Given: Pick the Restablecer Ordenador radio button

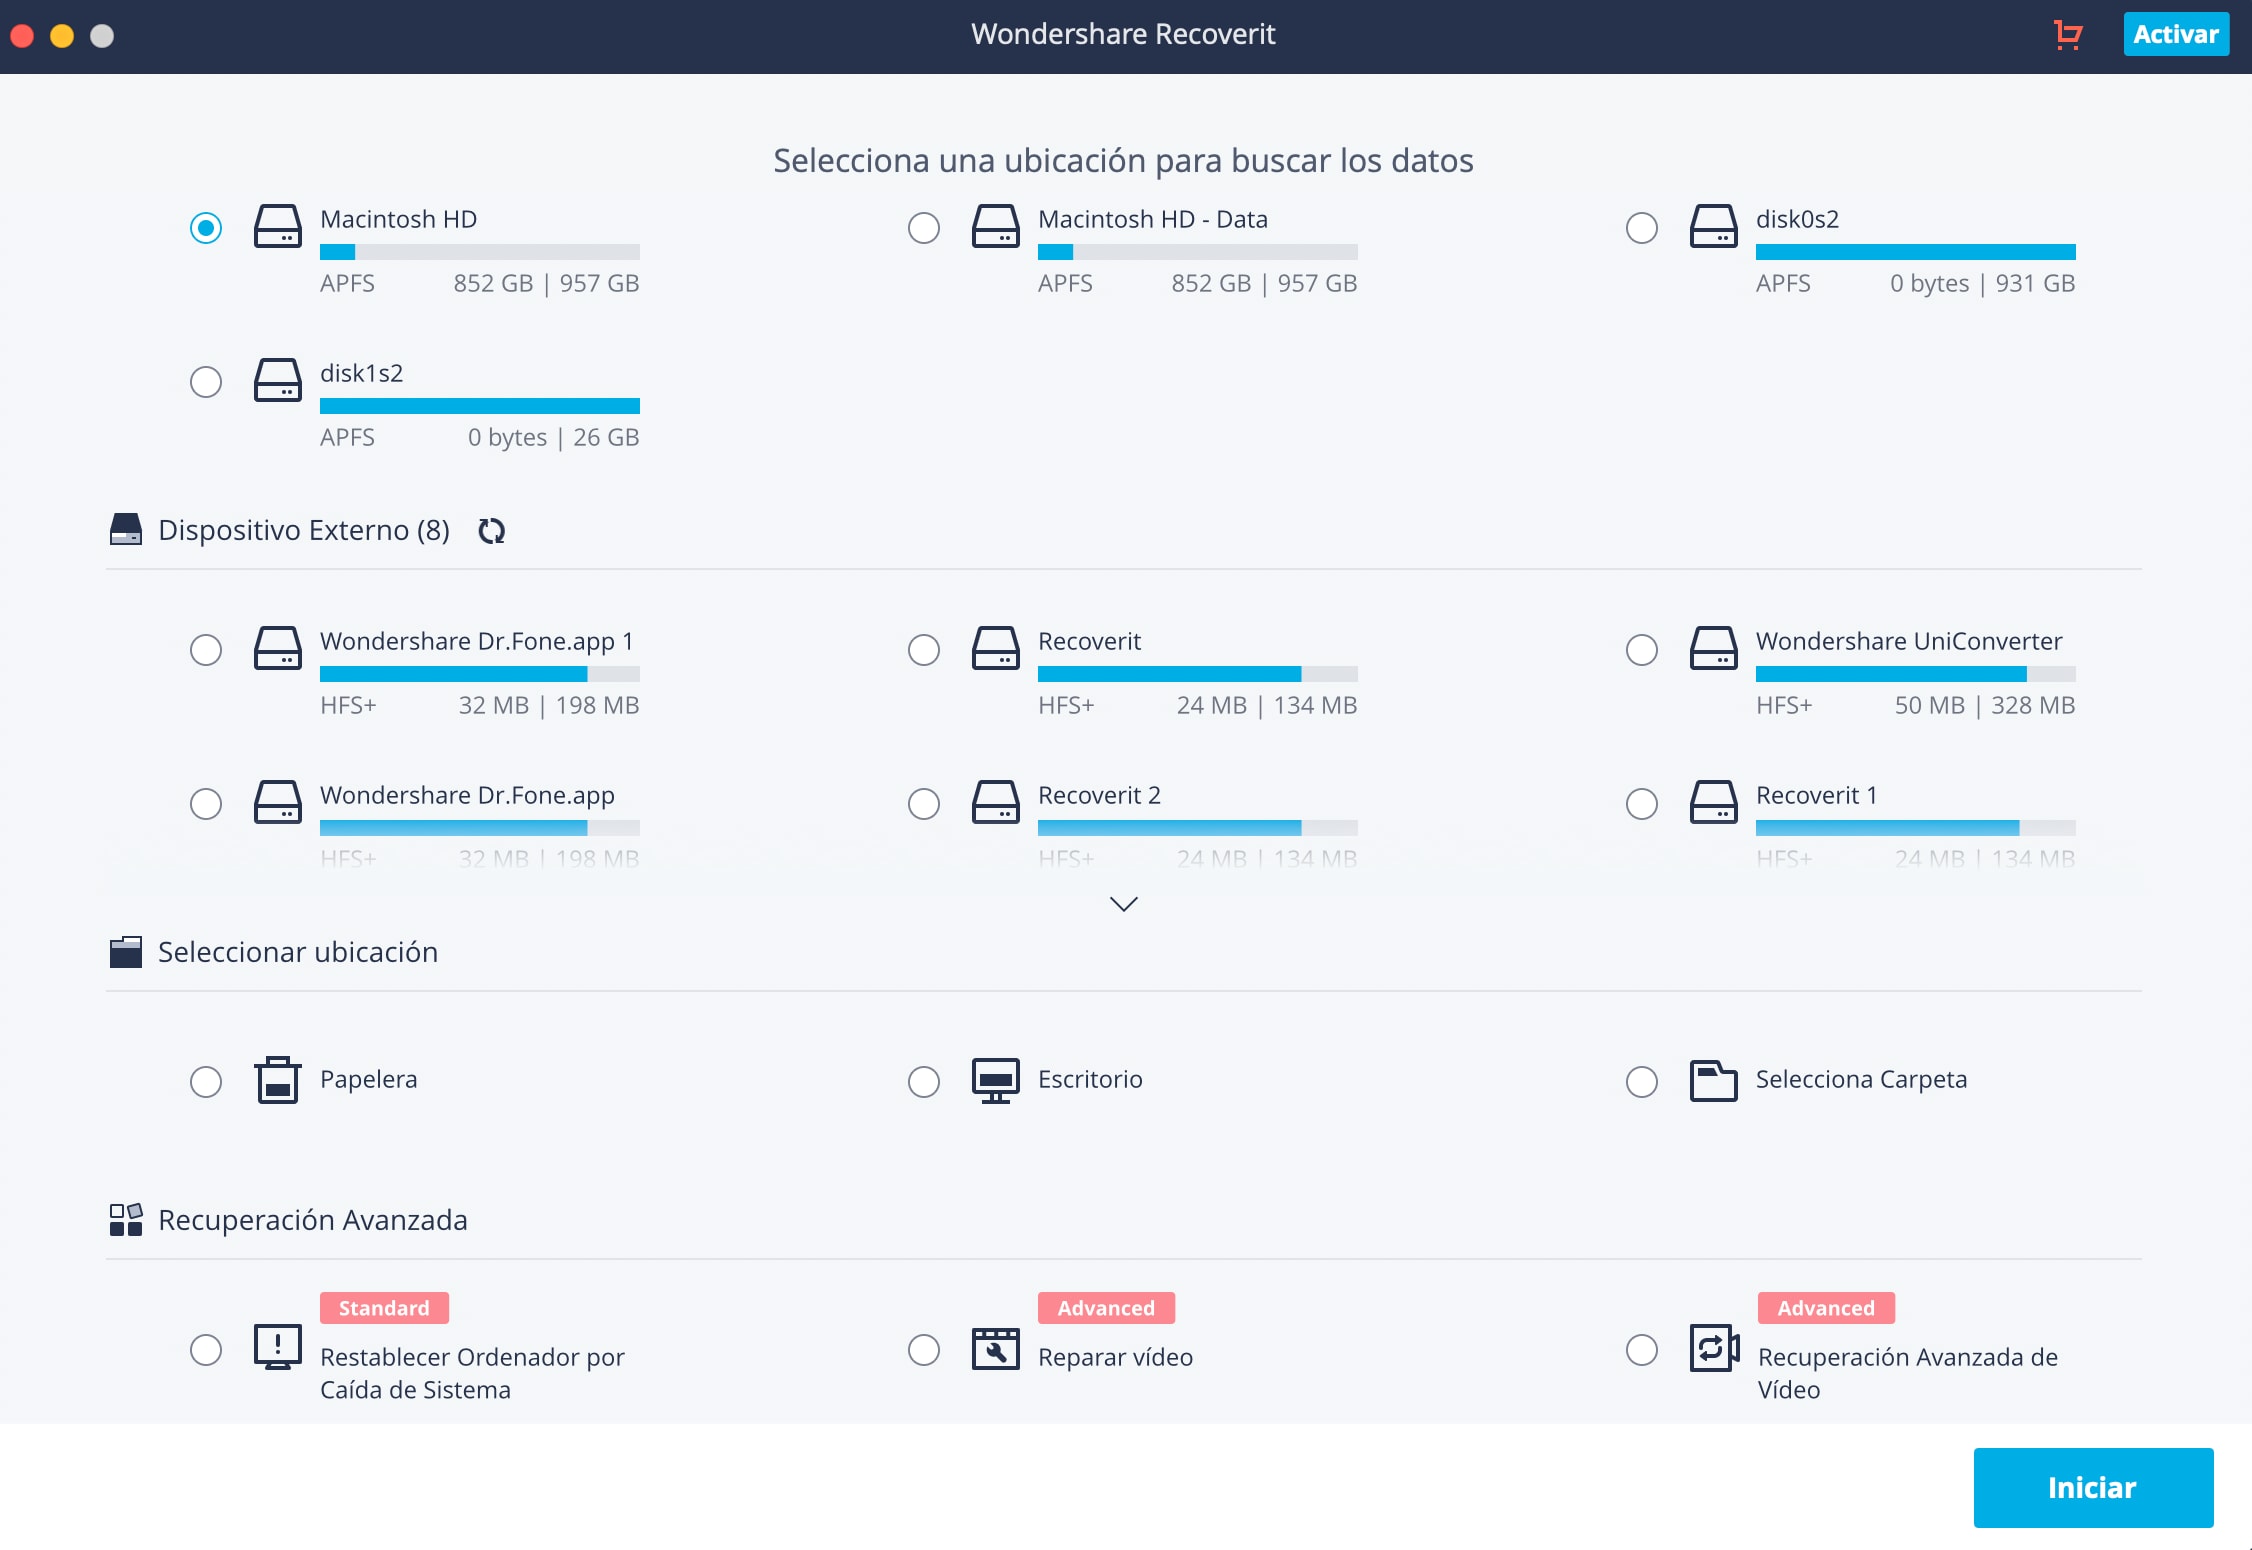Looking at the screenshot, I should pyautogui.click(x=206, y=1350).
